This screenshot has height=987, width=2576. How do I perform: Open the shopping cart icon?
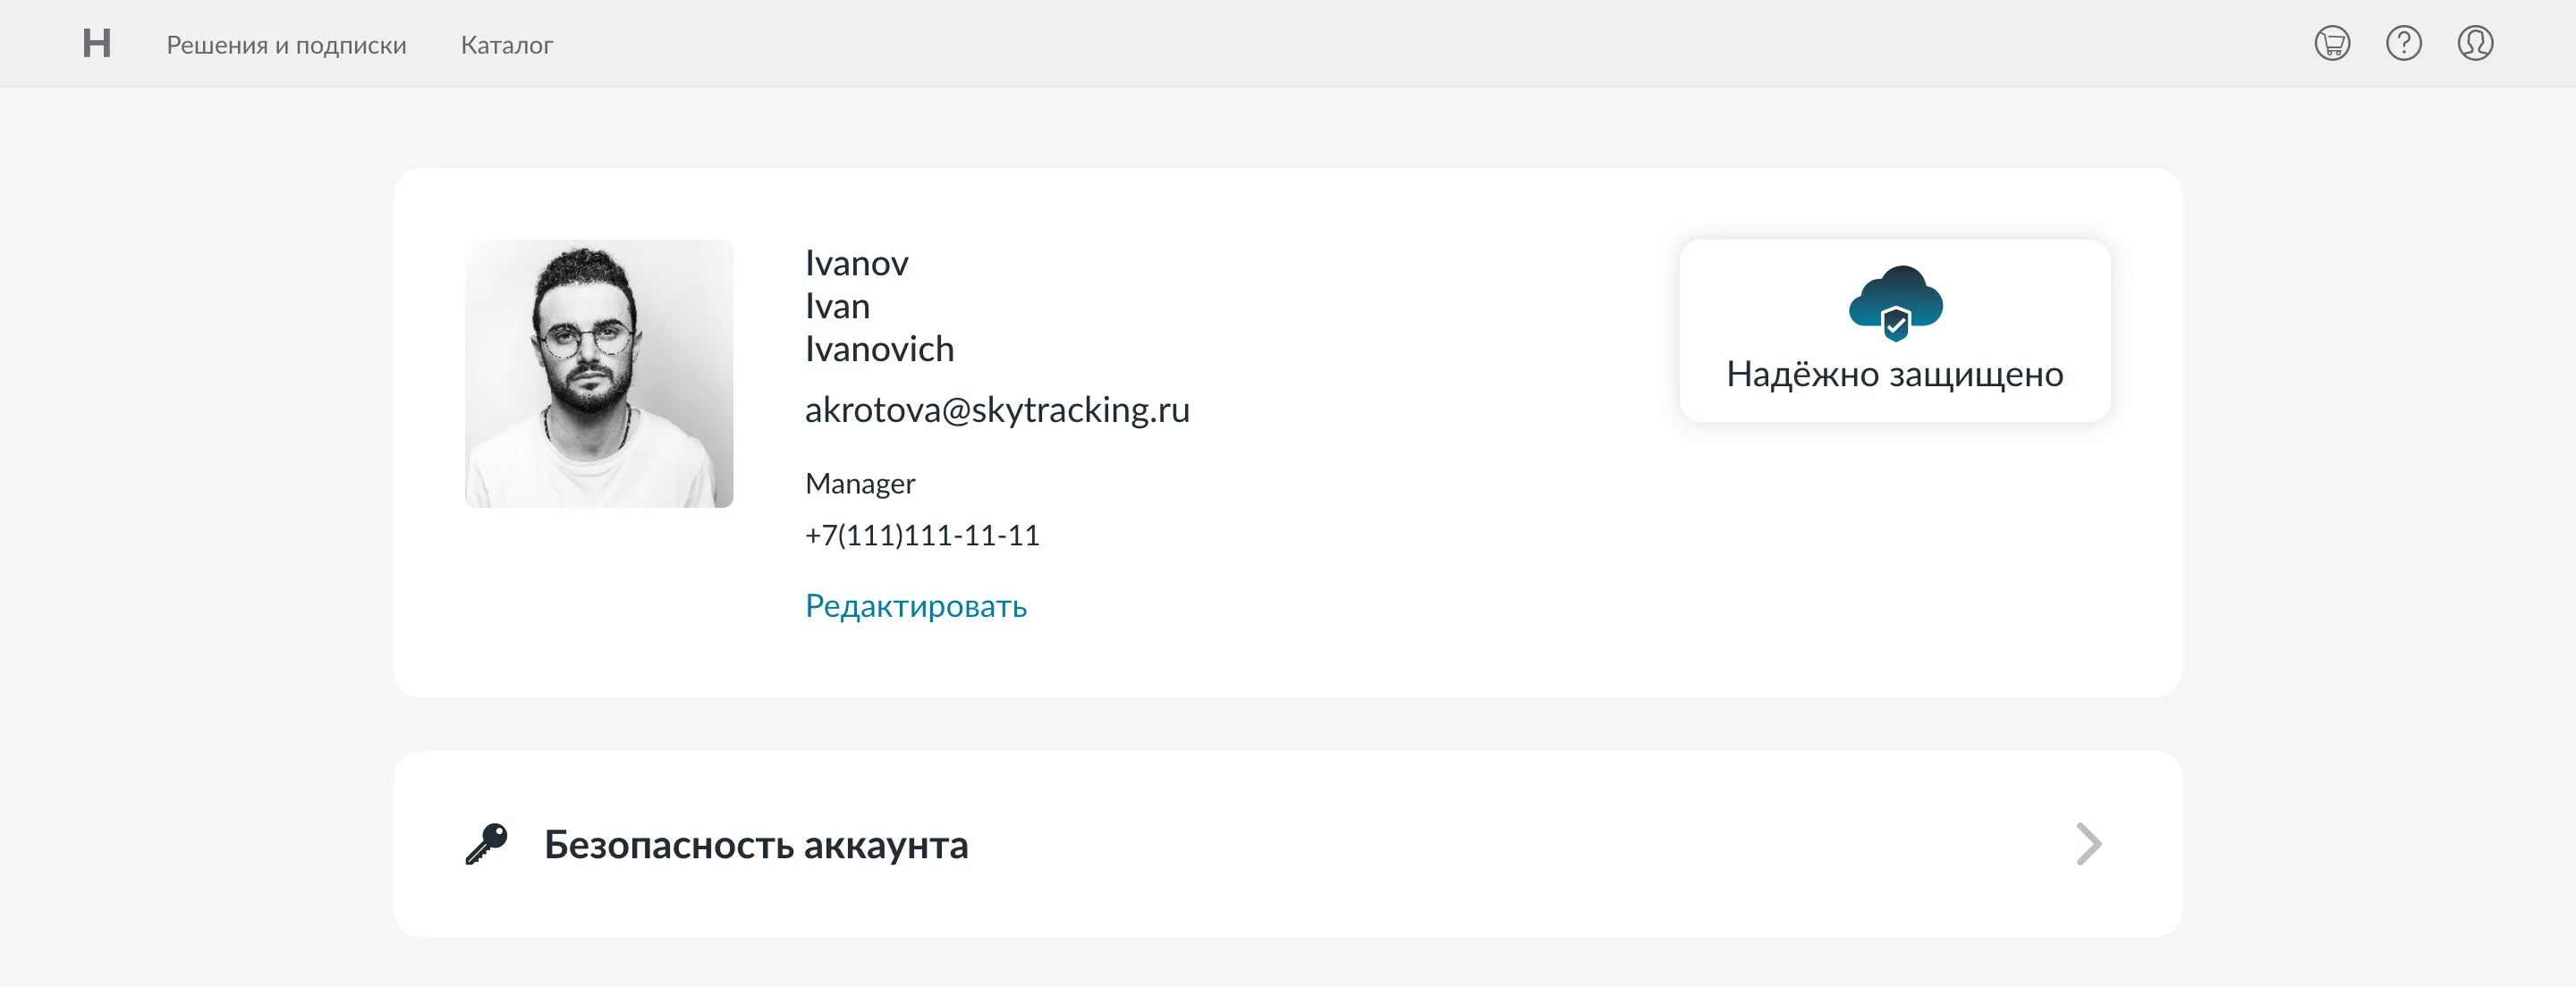click(2331, 43)
